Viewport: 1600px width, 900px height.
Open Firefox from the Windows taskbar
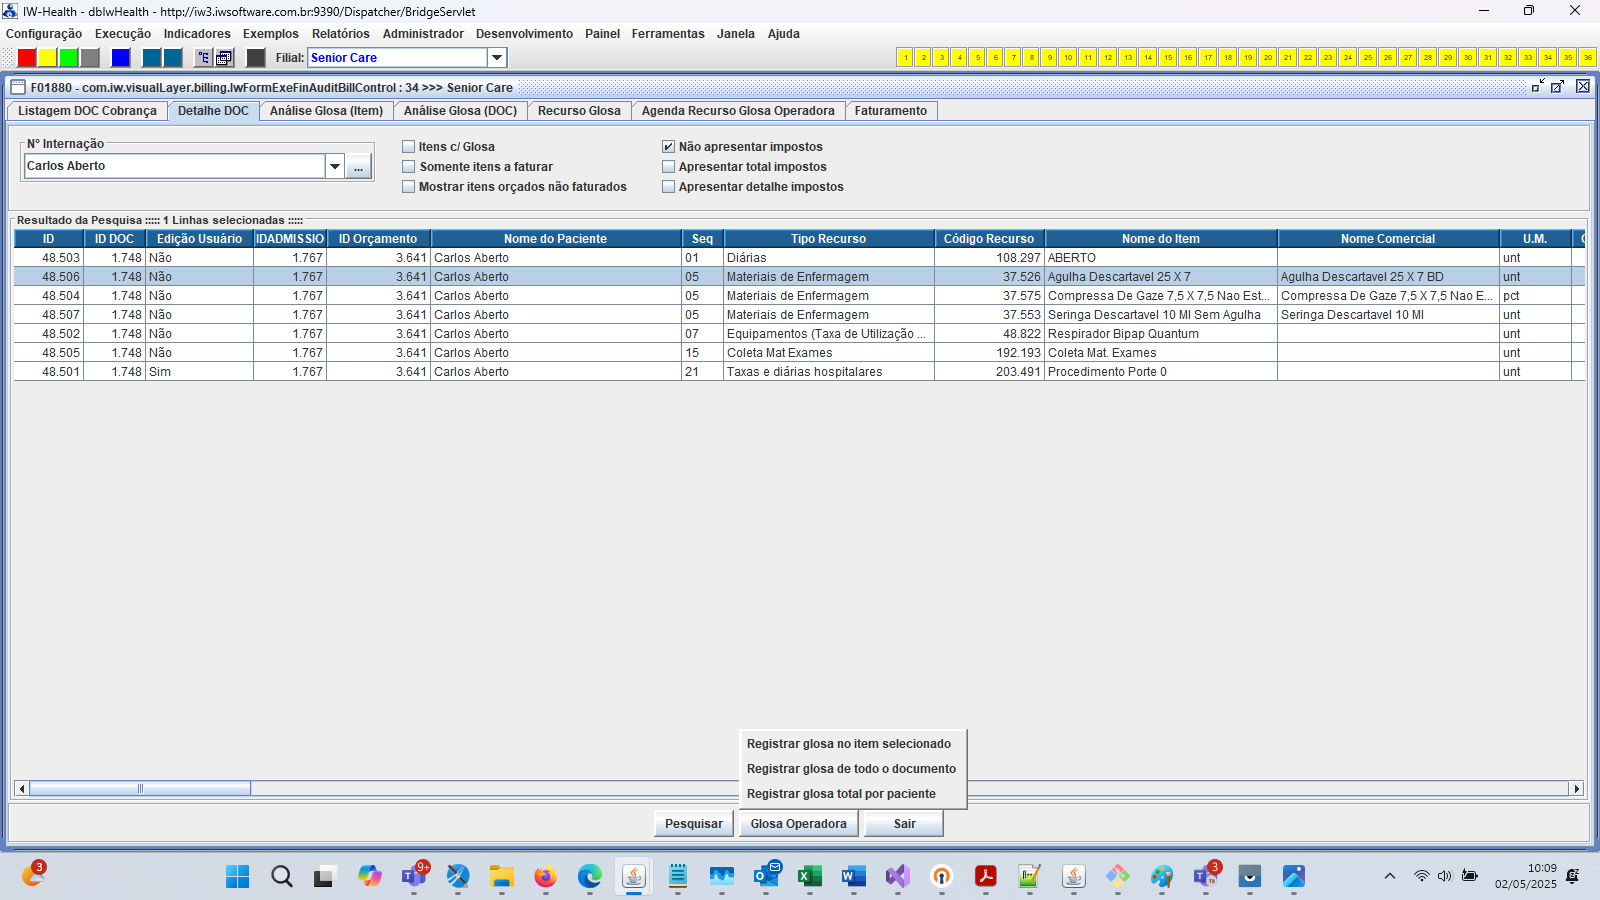click(x=545, y=877)
